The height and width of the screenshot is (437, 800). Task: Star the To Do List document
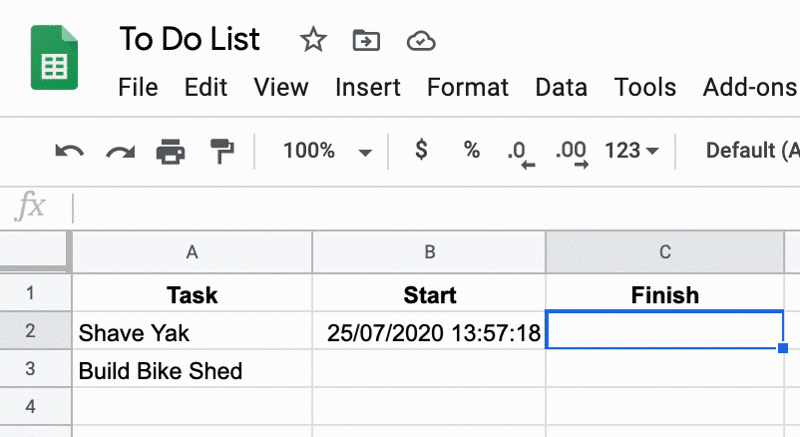[x=313, y=40]
